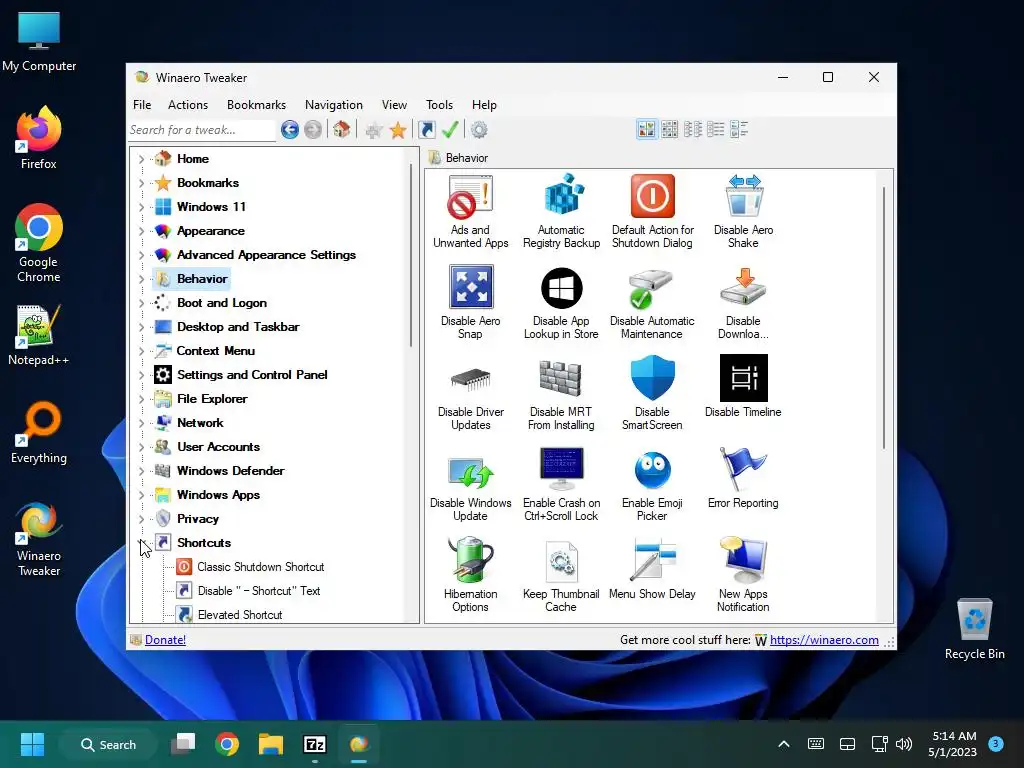Open the Help menu
This screenshot has width=1024, height=768.
pos(484,104)
